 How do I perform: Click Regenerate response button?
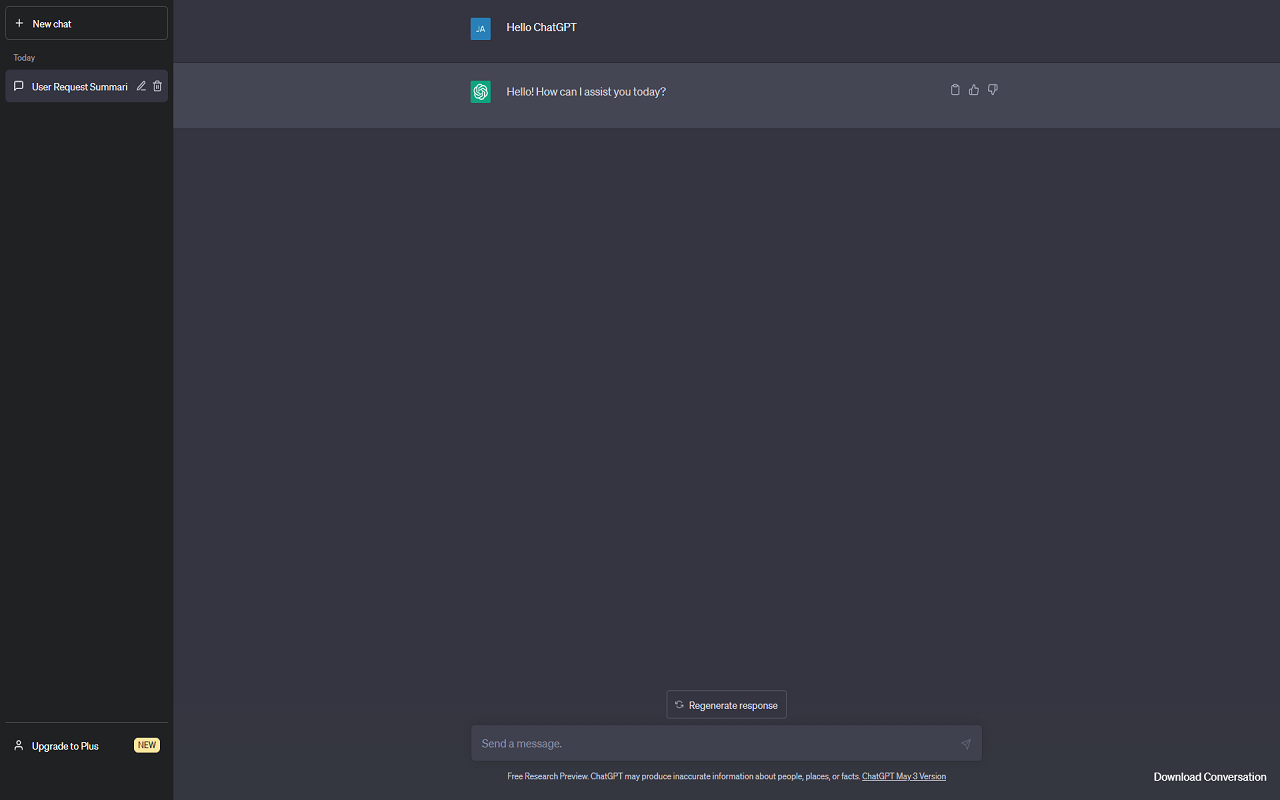click(x=727, y=705)
